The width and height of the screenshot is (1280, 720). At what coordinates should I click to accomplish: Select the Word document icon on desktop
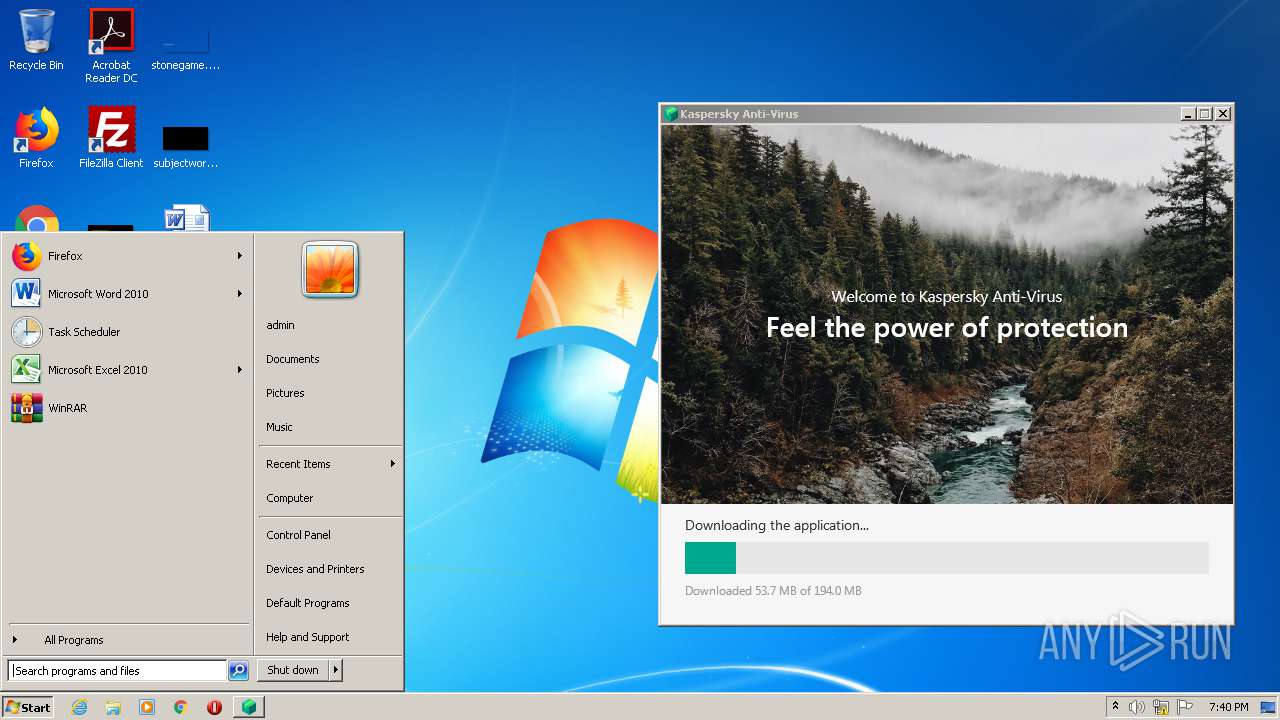pyautogui.click(x=186, y=218)
